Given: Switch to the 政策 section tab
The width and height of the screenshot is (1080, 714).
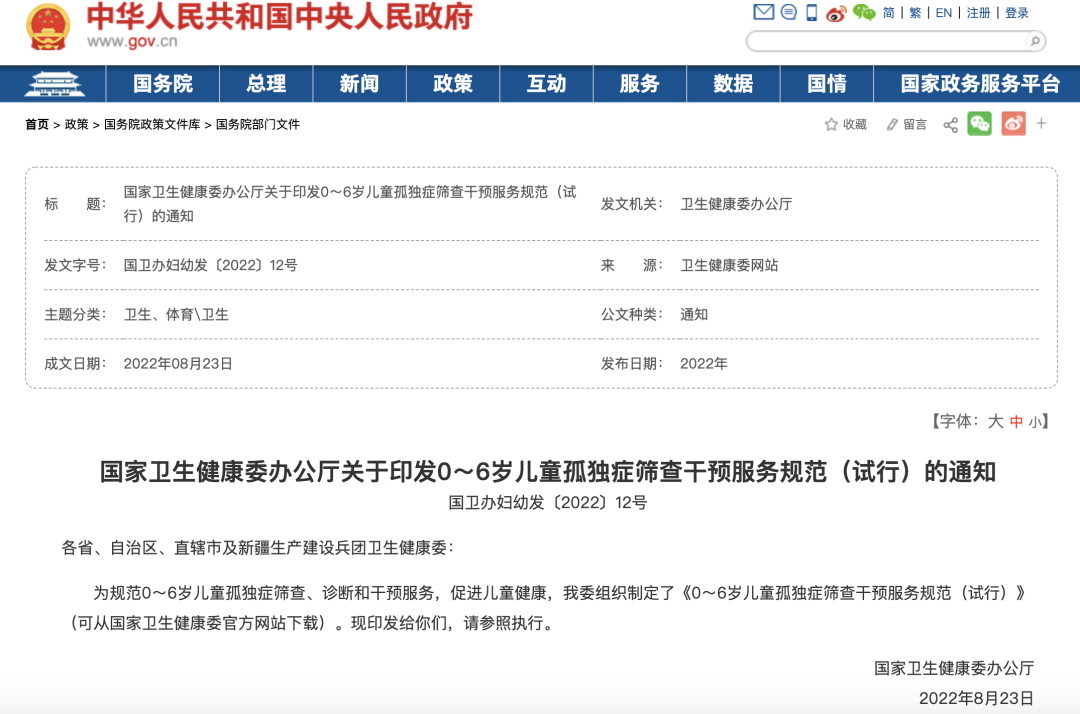Looking at the screenshot, I should pos(452,84).
